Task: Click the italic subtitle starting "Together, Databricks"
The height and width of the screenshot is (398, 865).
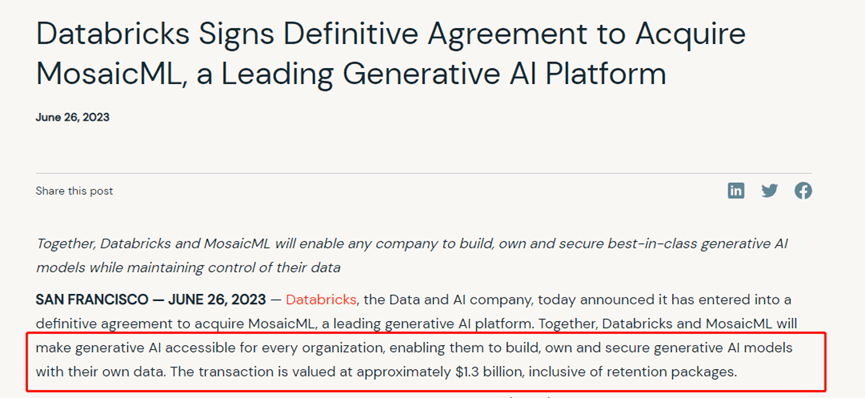Action: click(x=411, y=256)
